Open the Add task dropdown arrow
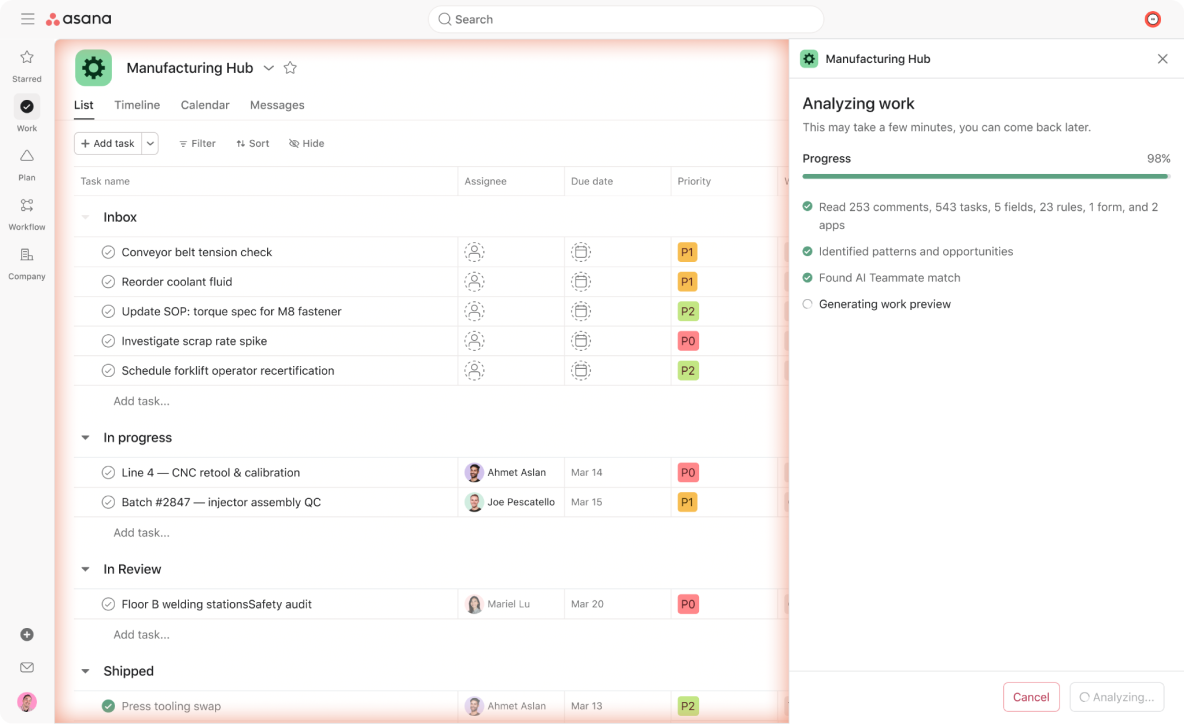The height and width of the screenshot is (728, 1184). tap(150, 143)
